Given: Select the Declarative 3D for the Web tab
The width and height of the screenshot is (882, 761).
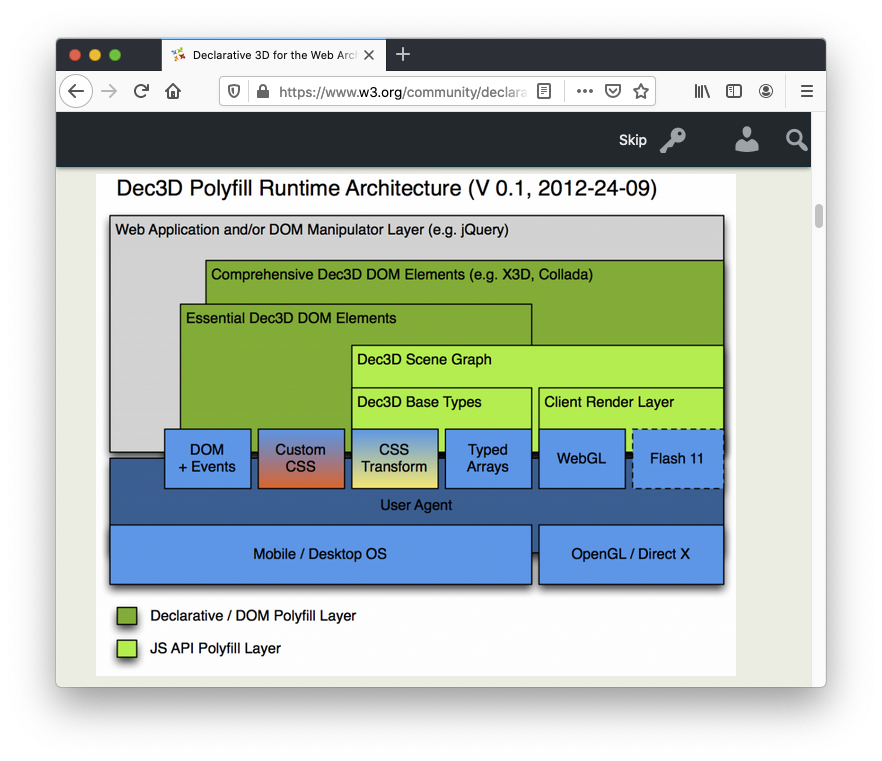Looking at the screenshot, I should tap(266, 55).
